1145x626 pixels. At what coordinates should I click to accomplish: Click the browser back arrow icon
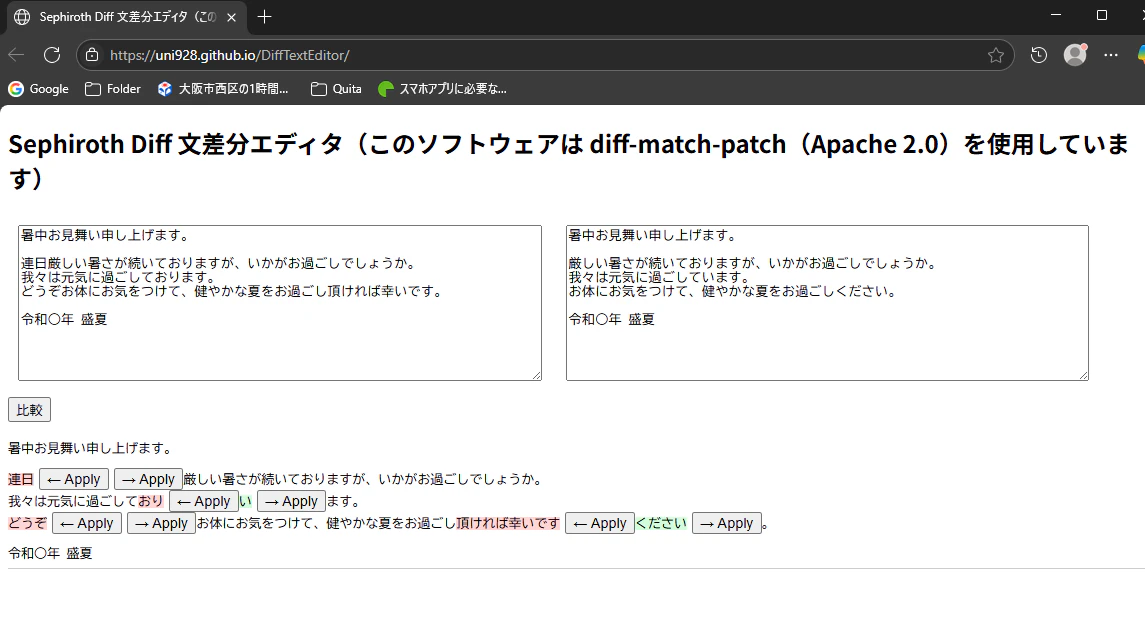(16, 55)
